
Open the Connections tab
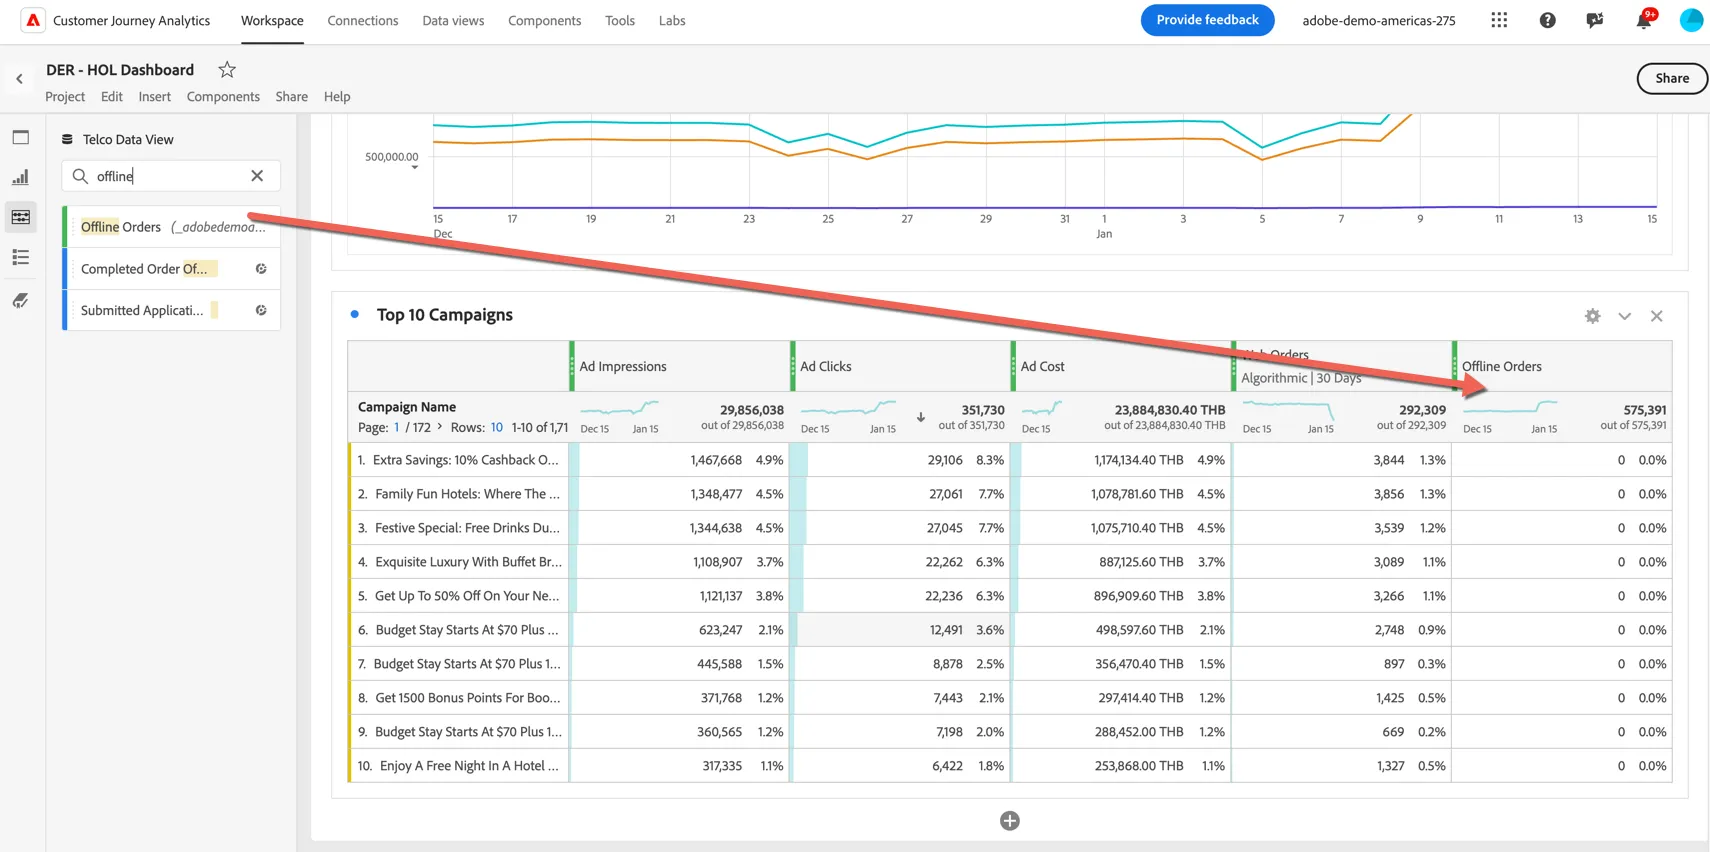363,20
